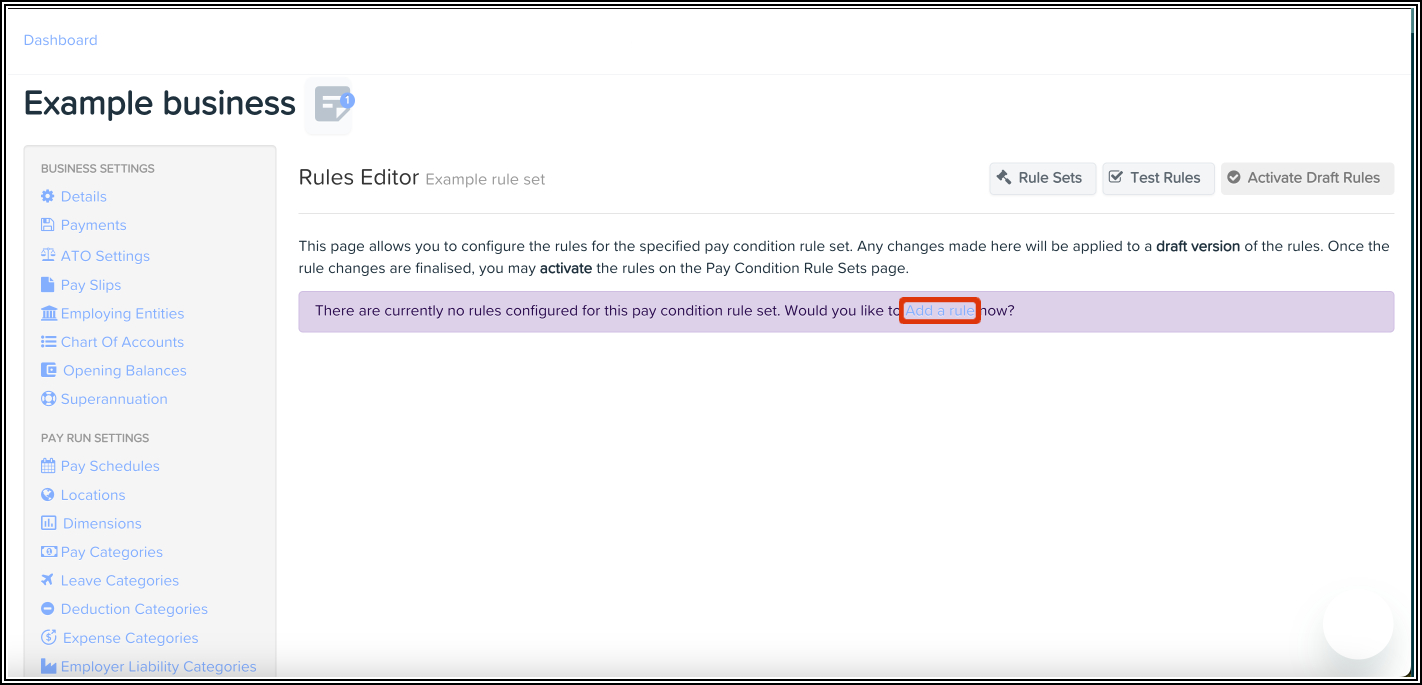Select the Expense Categories clock icon
The image size is (1422, 685).
(48, 637)
